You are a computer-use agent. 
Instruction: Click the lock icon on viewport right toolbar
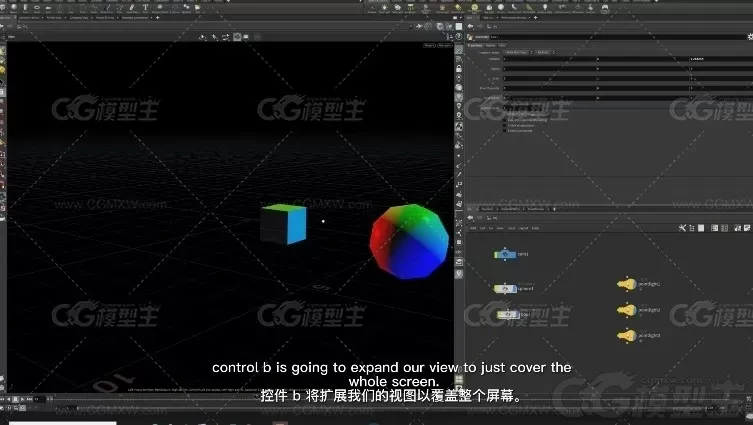(x=459, y=69)
